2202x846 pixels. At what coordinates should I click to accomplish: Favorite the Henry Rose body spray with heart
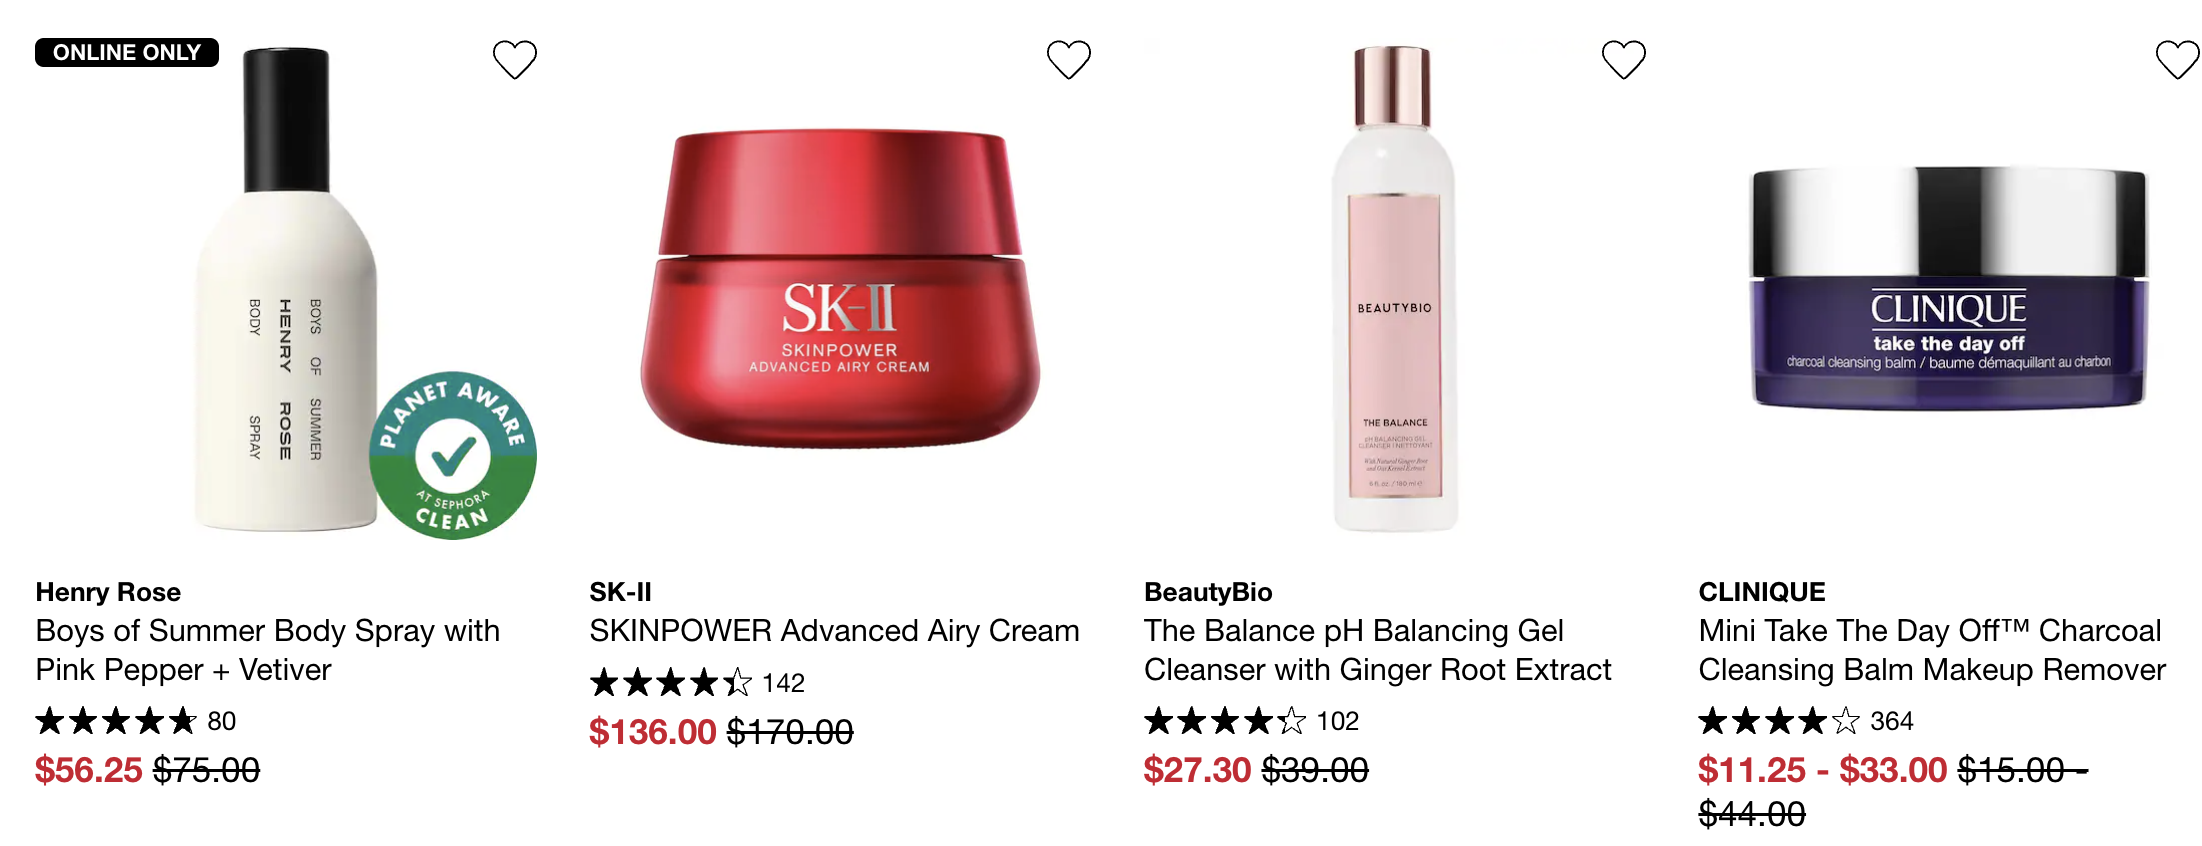point(515,60)
